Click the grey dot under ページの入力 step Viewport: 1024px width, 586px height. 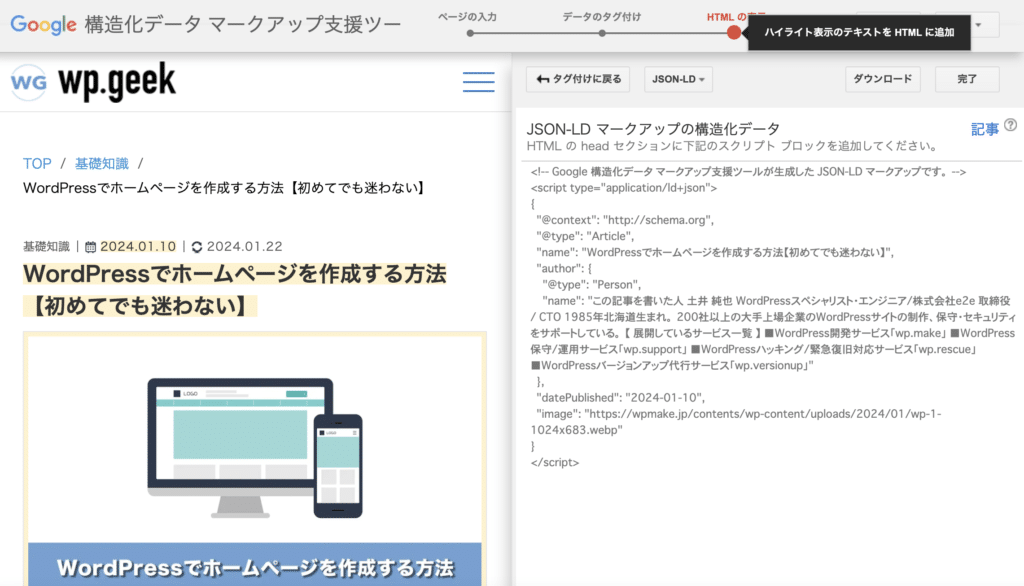click(x=470, y=32)
